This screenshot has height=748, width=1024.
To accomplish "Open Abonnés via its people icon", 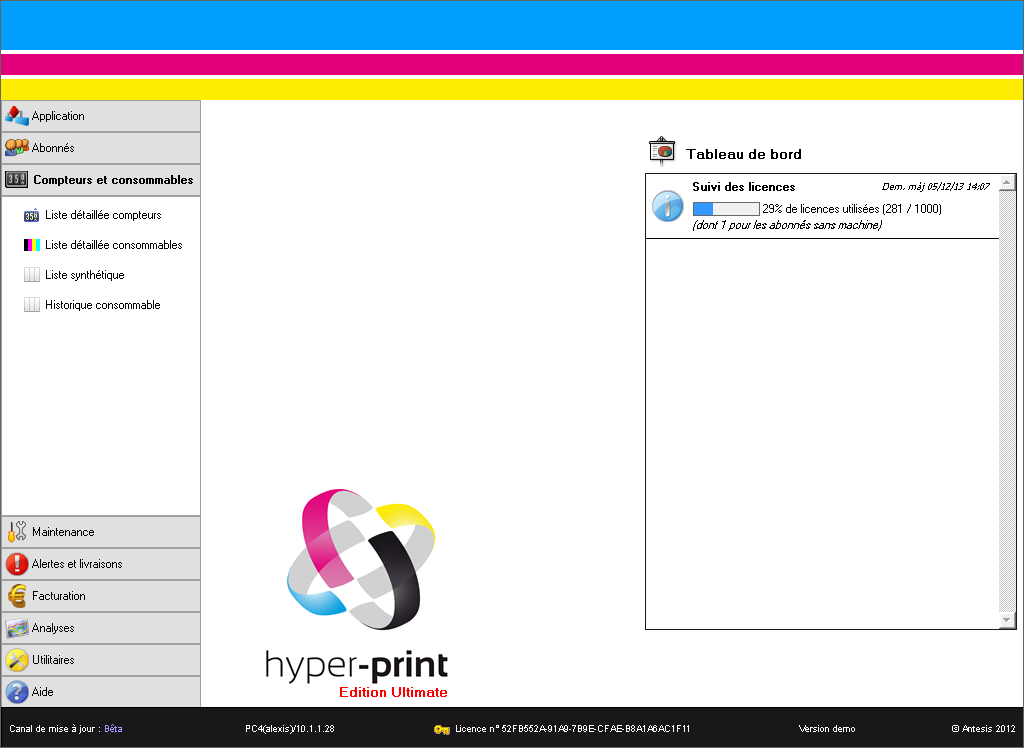I will 15,147.
